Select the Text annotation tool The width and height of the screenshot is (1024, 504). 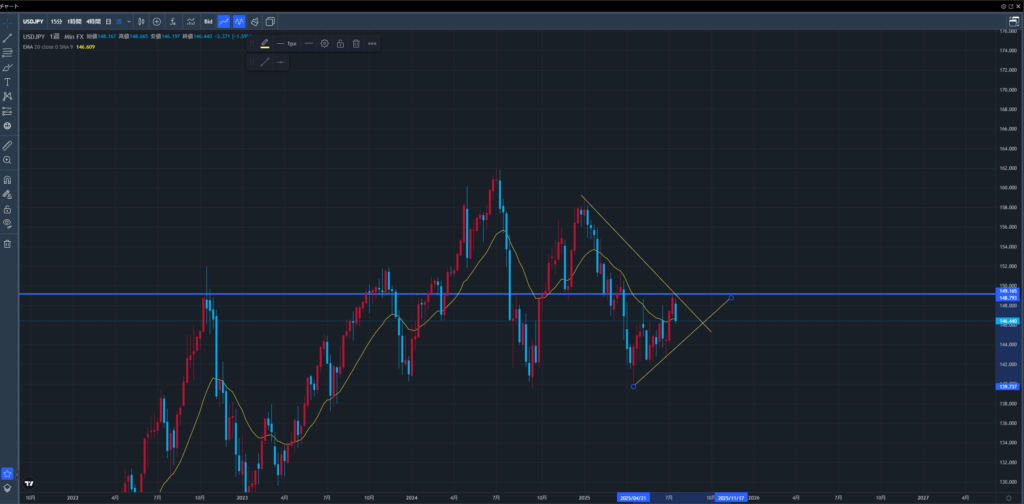coord(8,82)
